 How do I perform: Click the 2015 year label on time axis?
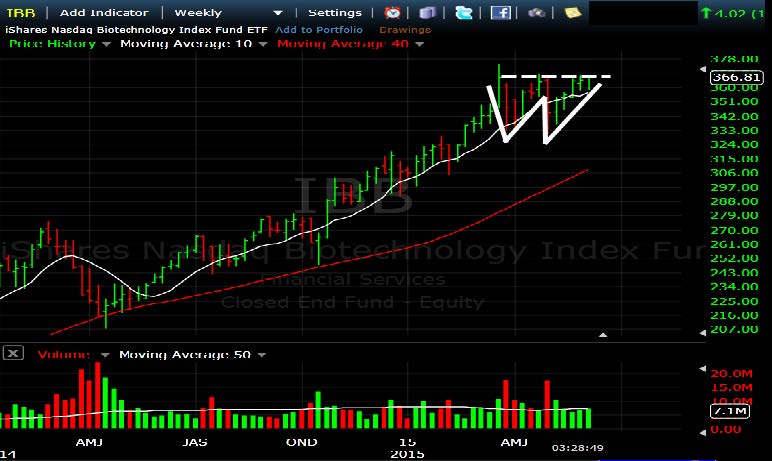407,454
